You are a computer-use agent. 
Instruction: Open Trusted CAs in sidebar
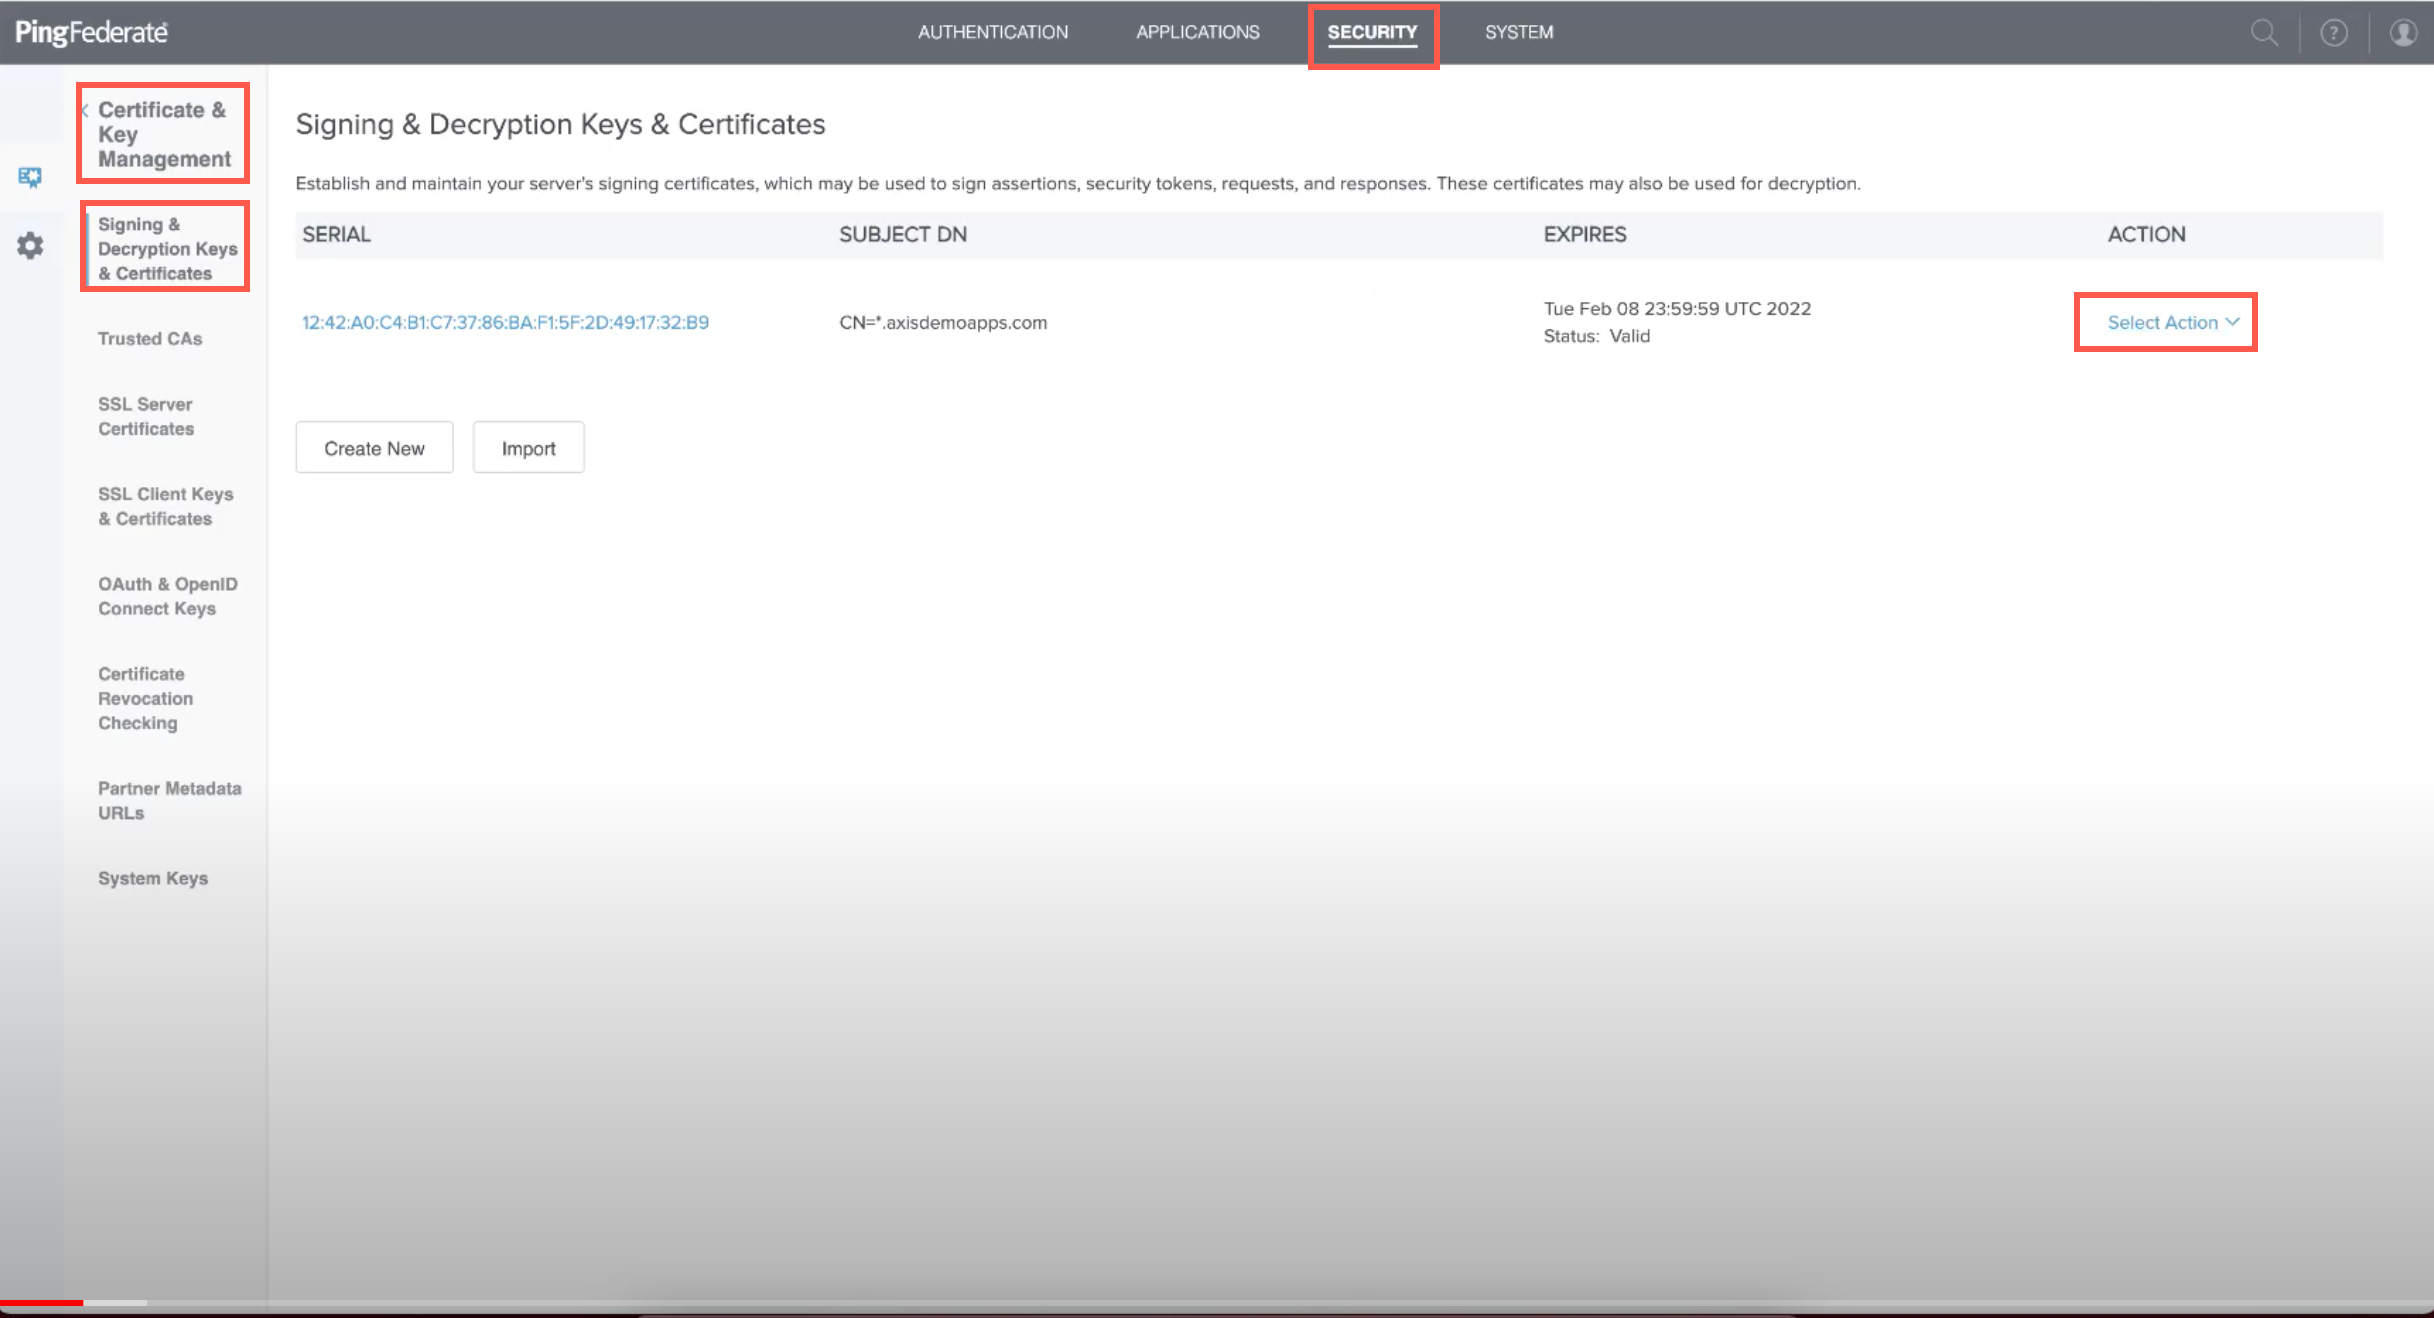[x=150, y=338]
